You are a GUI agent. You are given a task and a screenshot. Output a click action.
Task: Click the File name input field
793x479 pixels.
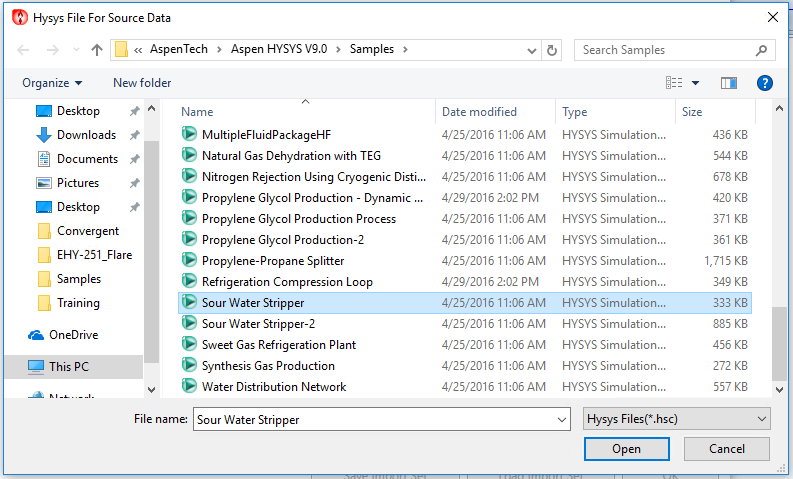(x=381, y=419)
